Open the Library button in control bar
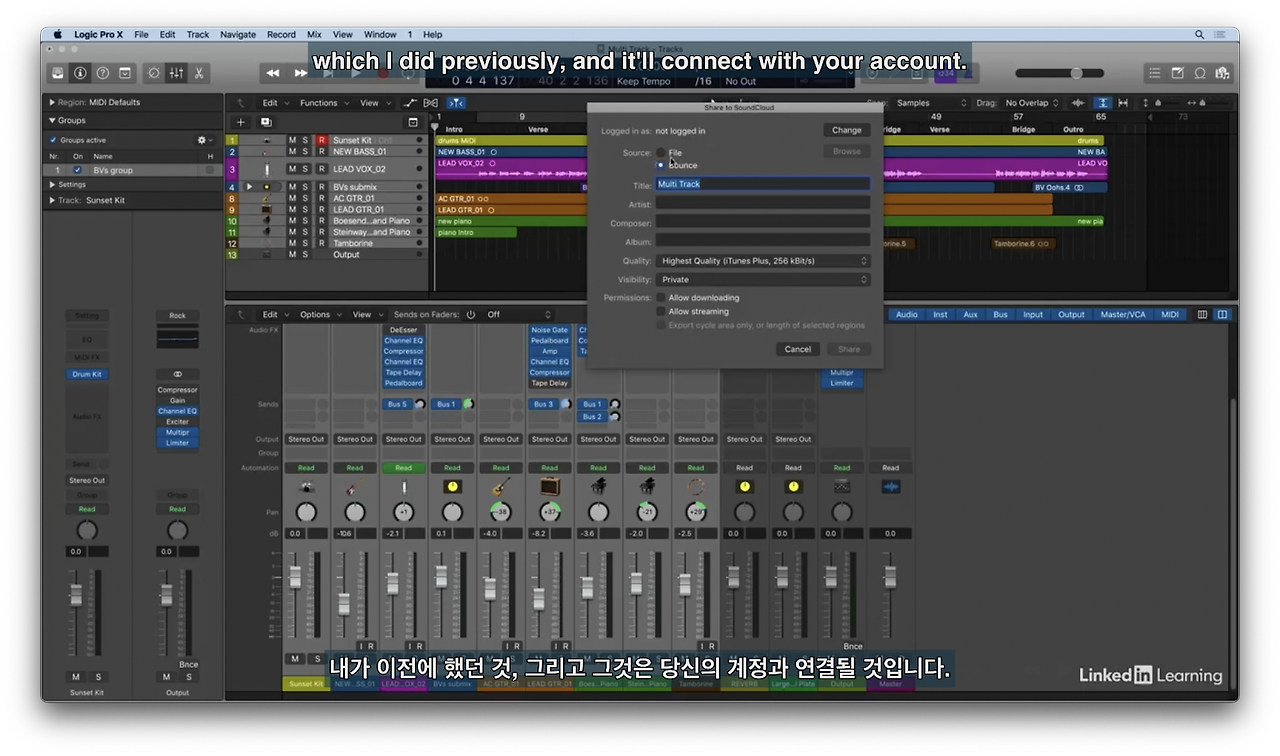Screen dimensions: 1280x756 [58, 73]
